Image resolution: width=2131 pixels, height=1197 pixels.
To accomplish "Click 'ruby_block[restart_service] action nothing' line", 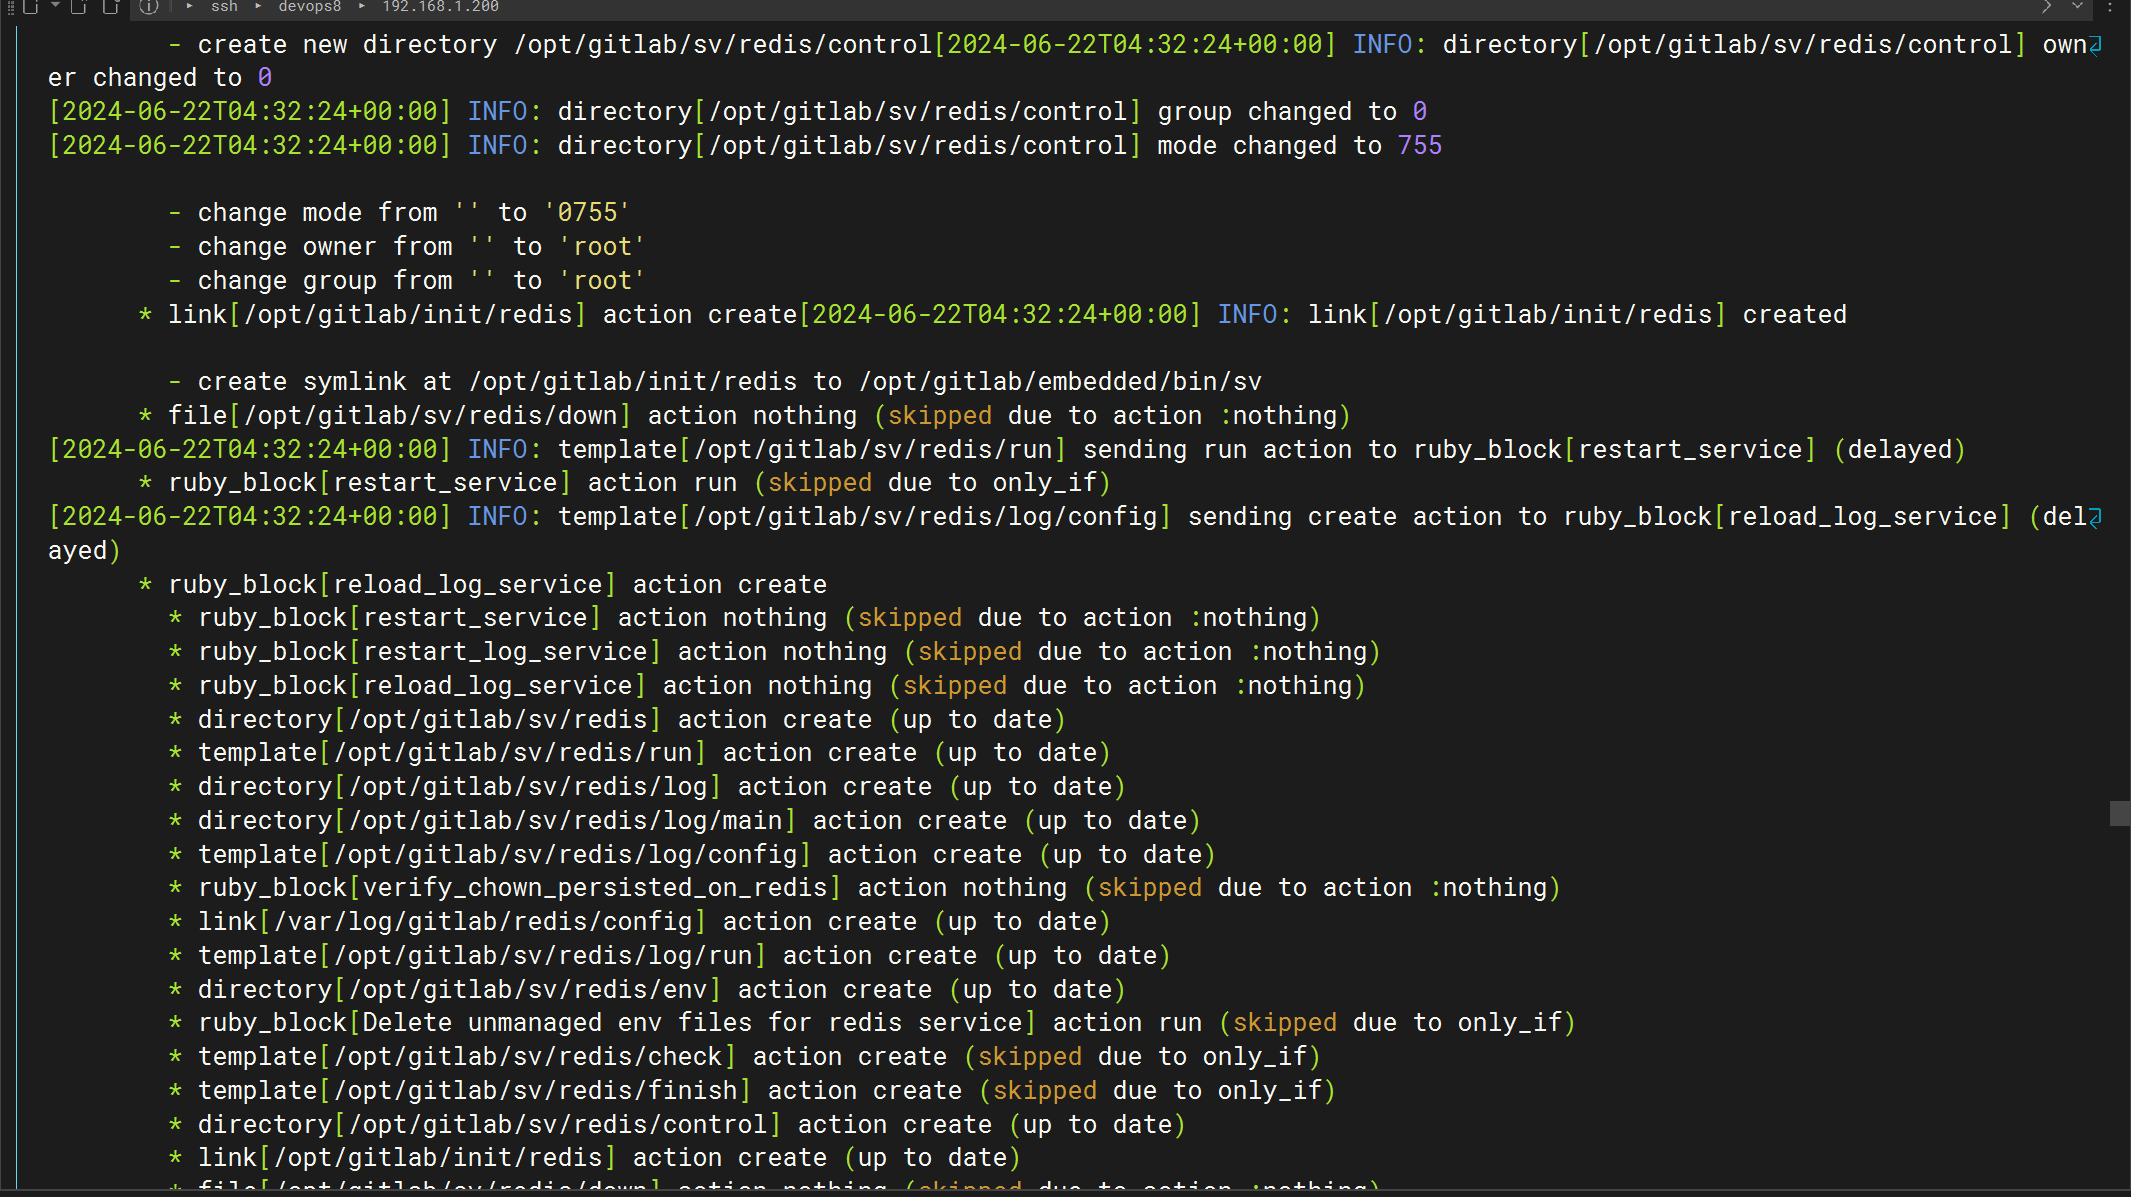I will click(745, 618).
